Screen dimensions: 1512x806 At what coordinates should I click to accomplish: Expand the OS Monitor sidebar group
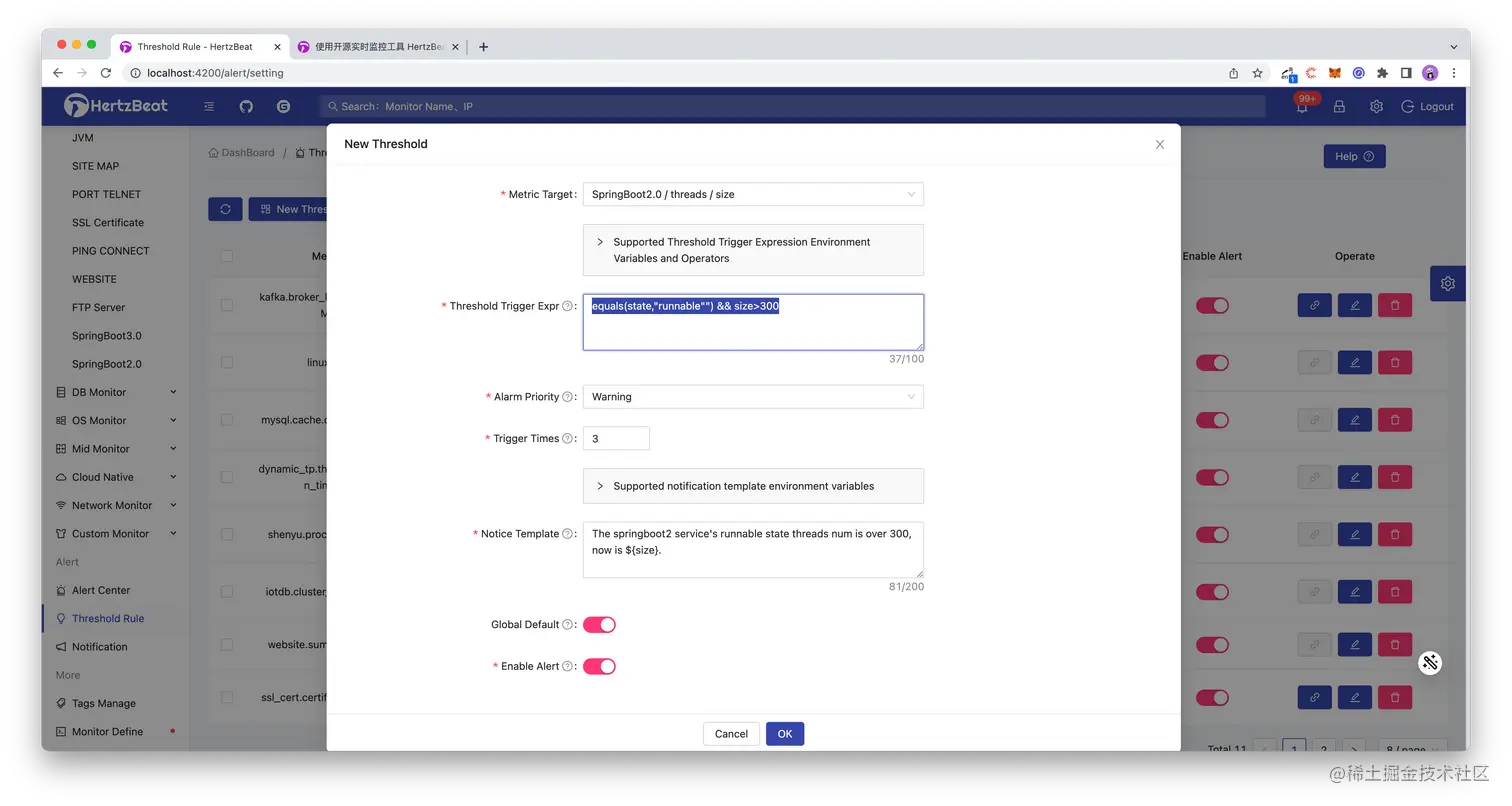click(x=117, y=421)
